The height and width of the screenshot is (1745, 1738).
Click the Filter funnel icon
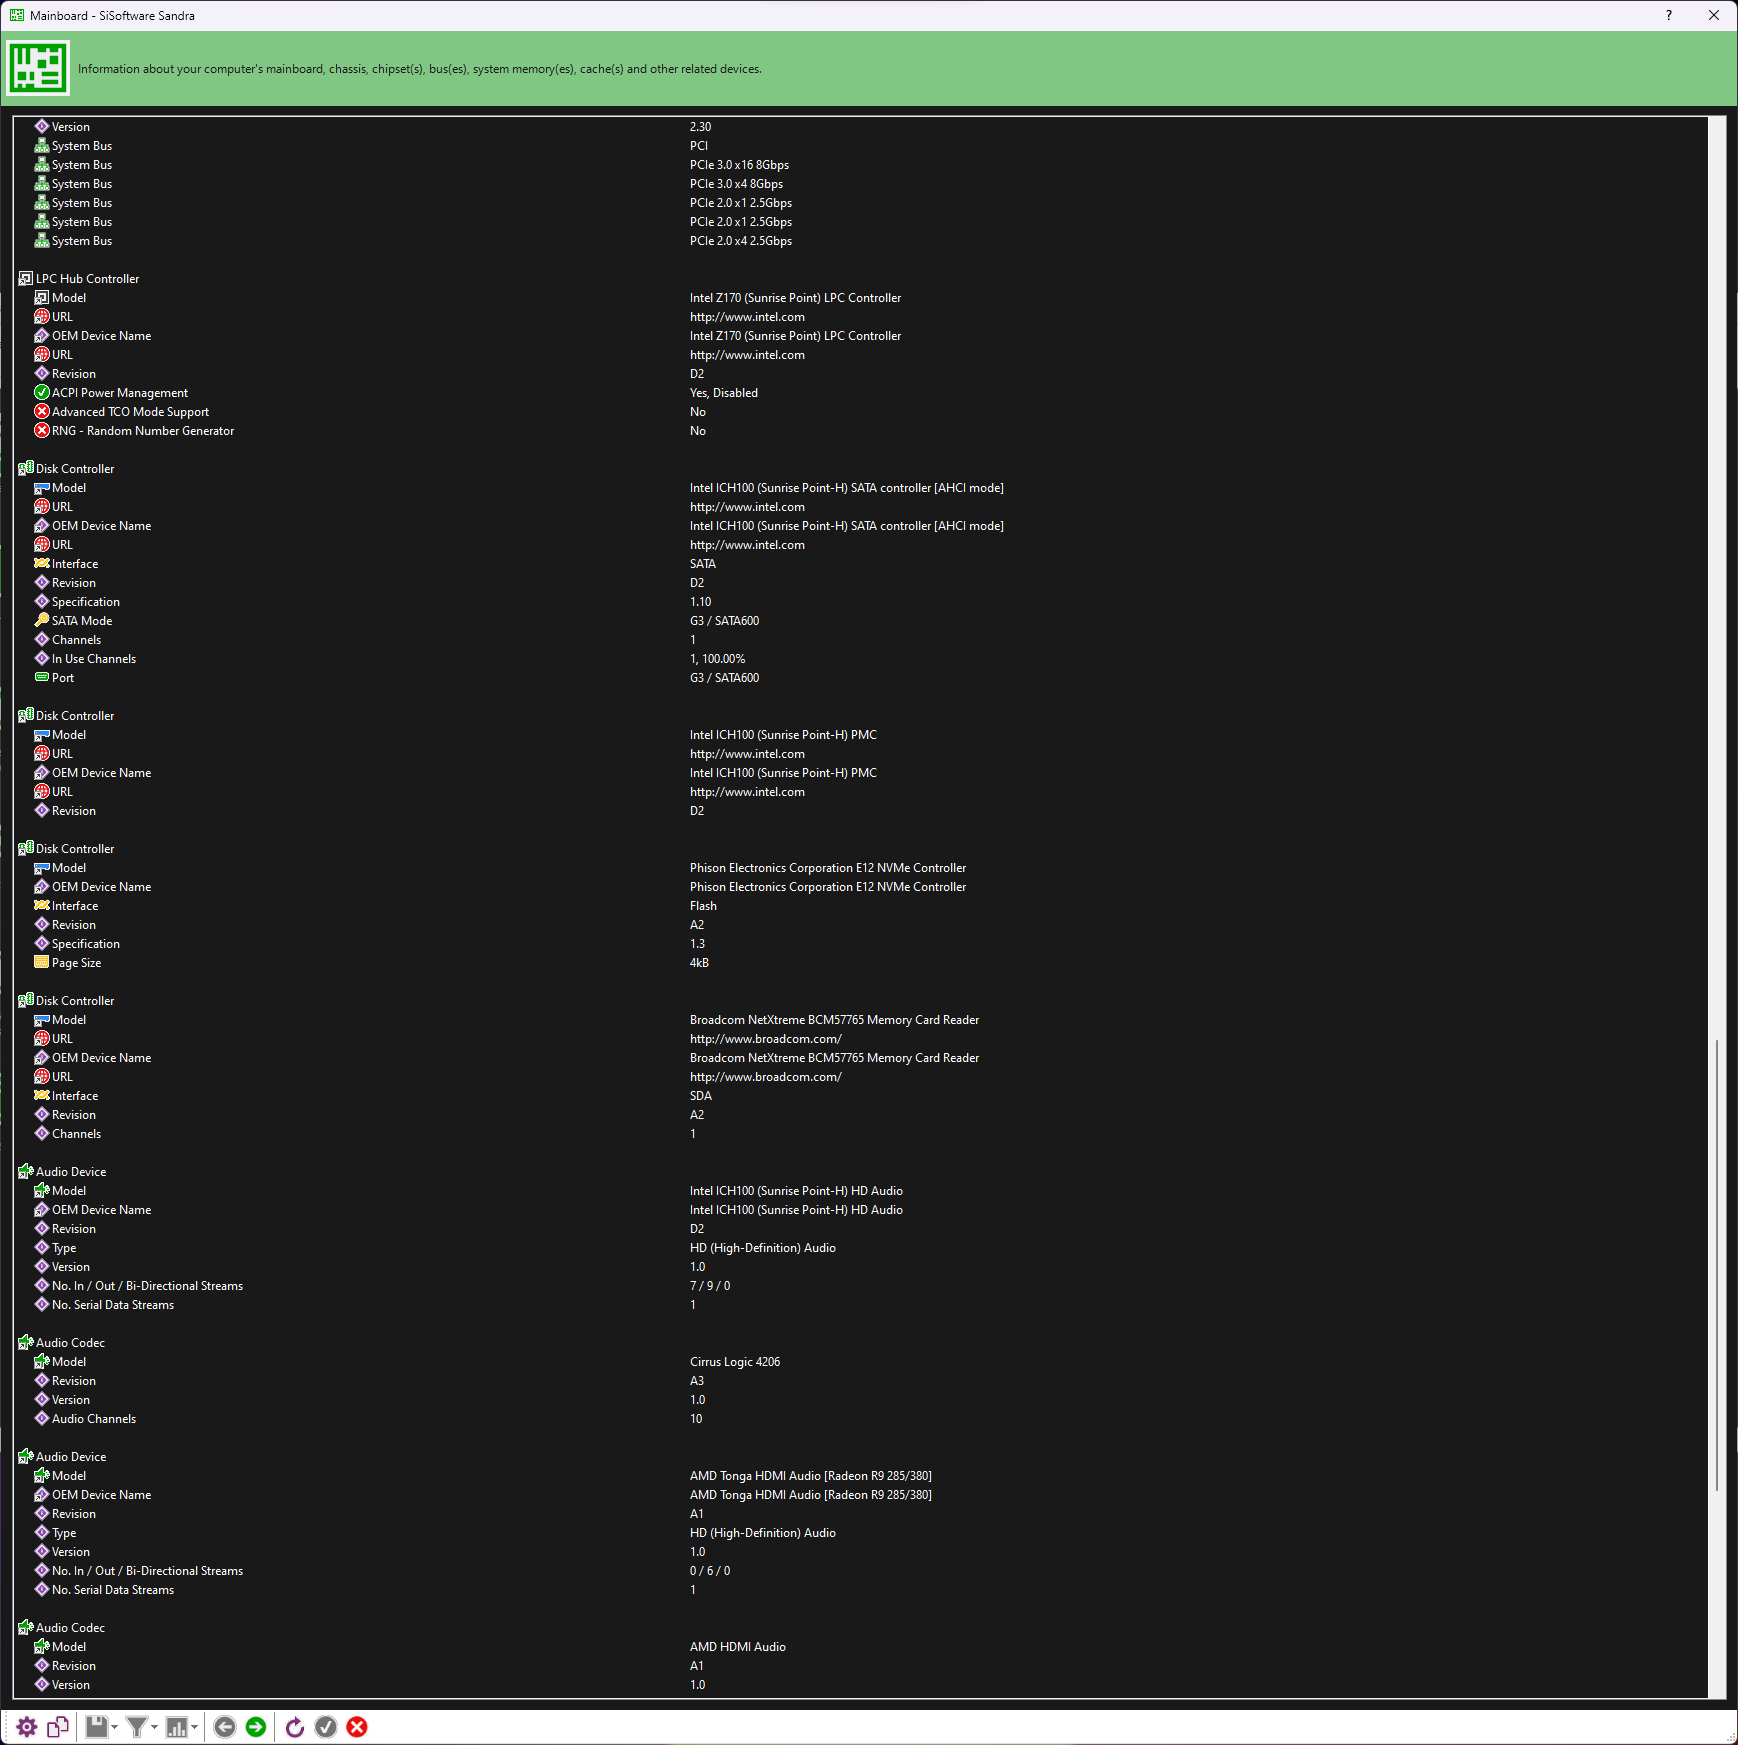point(137,1727)
